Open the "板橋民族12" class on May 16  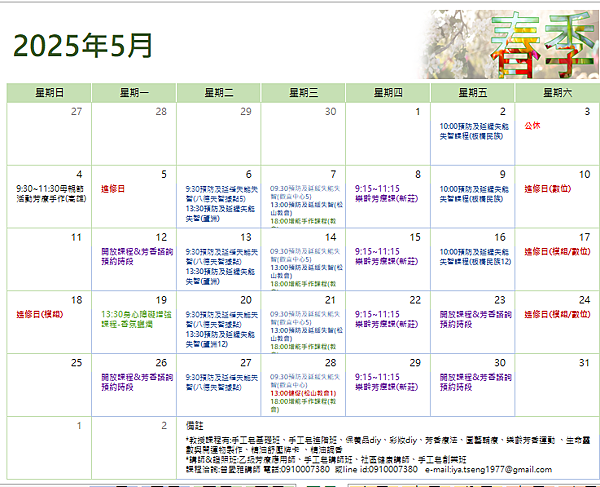476,257
